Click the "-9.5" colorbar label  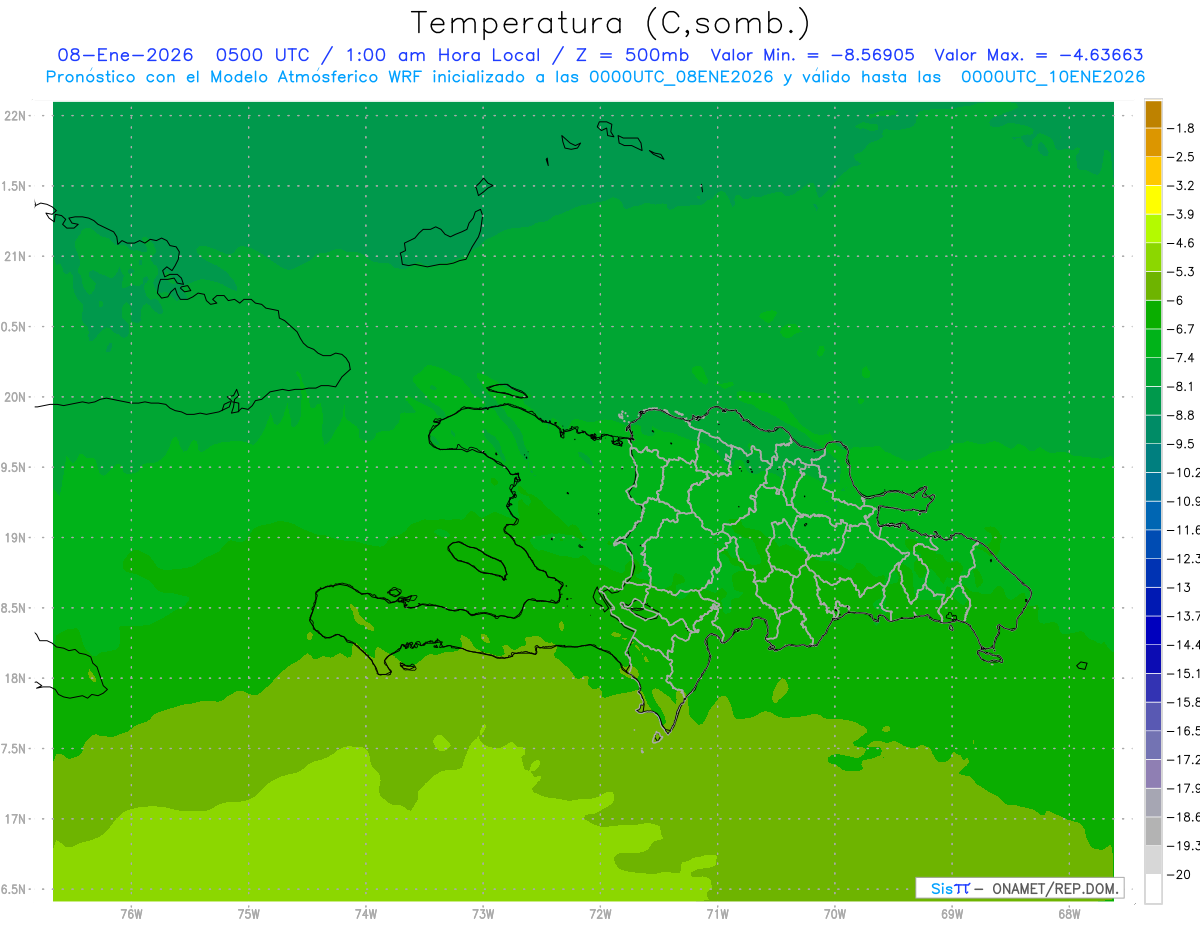1181,443
